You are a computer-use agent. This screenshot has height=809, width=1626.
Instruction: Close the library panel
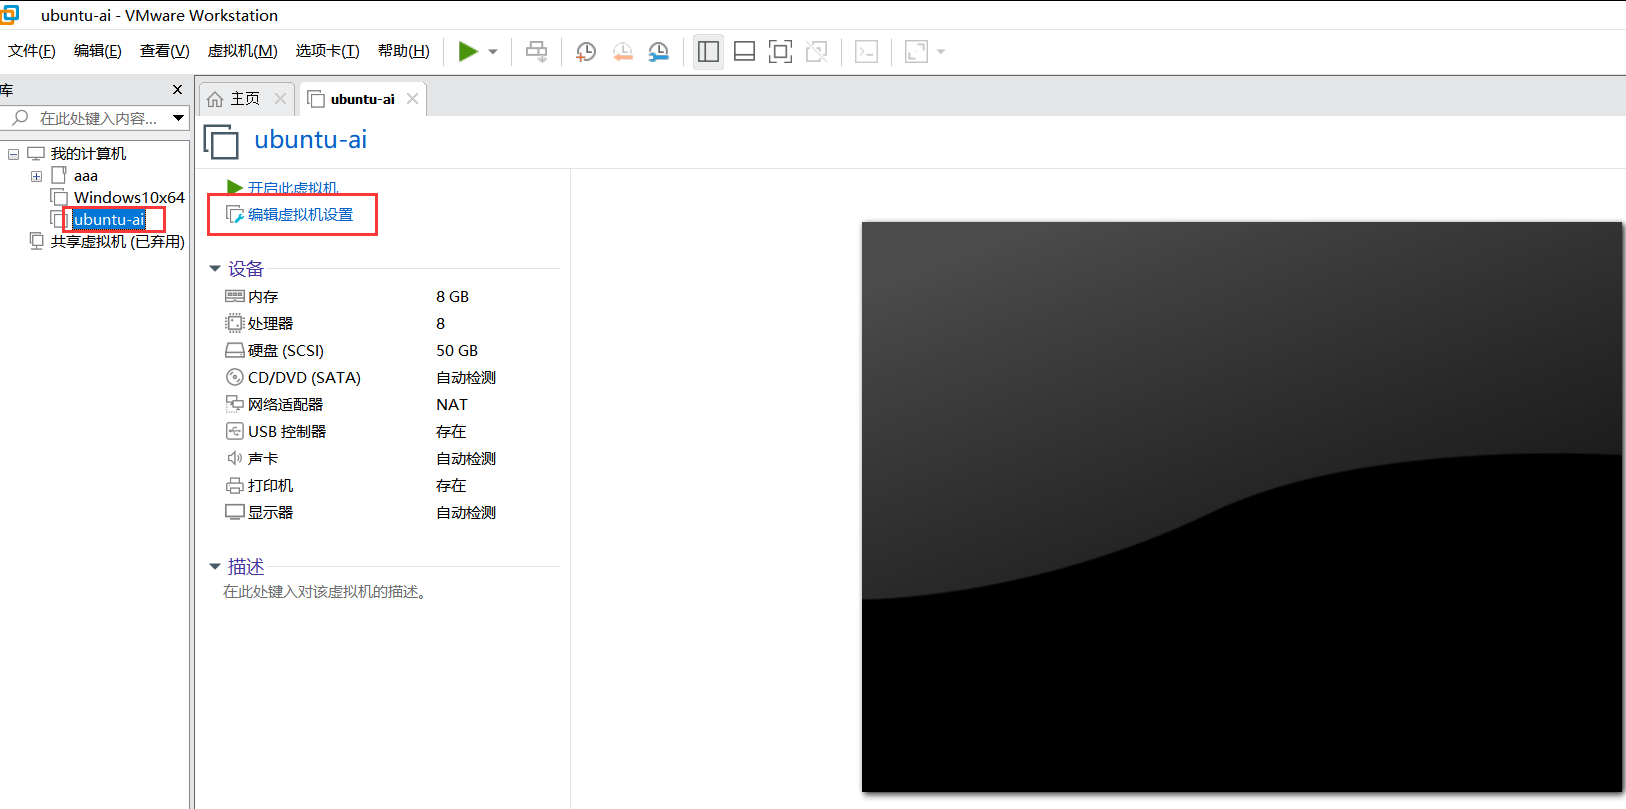coord(178,90)
